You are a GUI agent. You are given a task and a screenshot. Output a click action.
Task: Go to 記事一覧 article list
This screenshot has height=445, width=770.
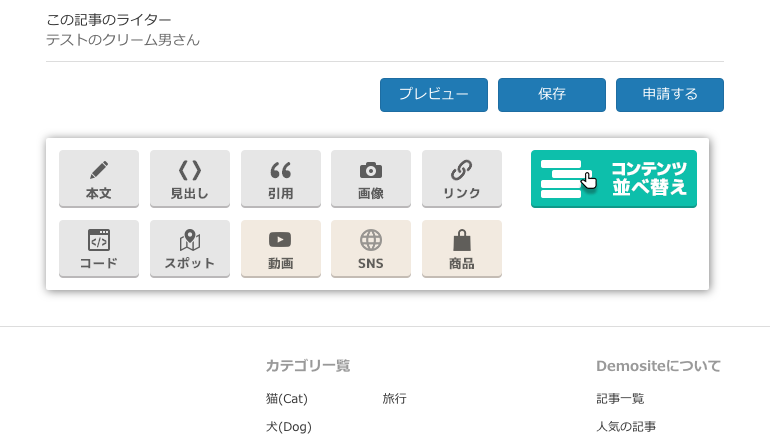[x=620, y=398]
